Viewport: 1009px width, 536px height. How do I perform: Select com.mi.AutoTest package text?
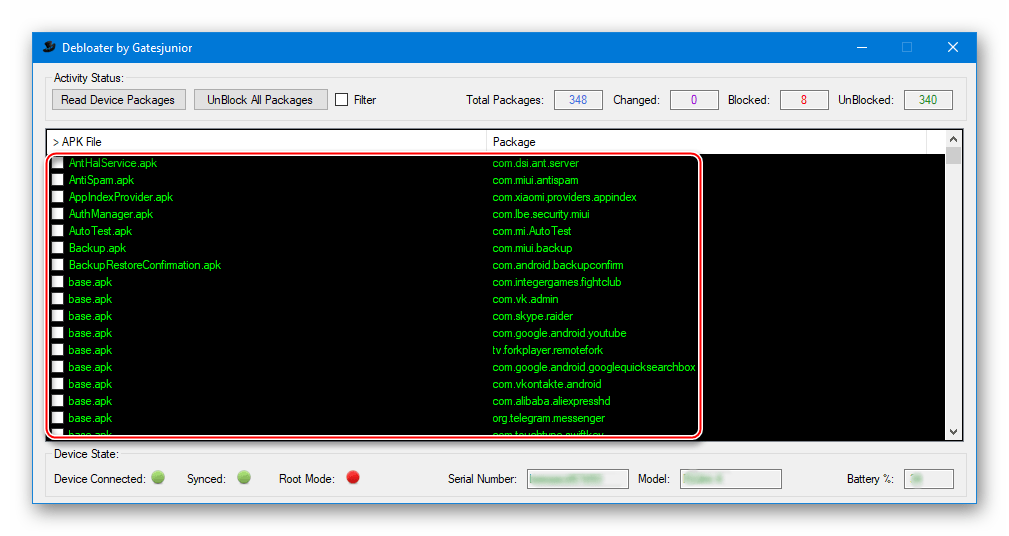(x=532, y=231)
